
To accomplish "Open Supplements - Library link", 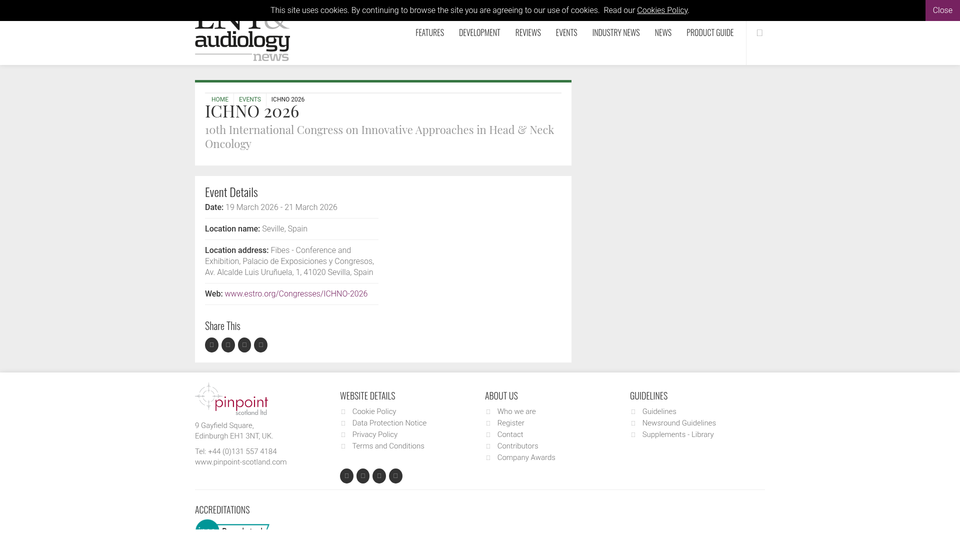I will [678, 435].
